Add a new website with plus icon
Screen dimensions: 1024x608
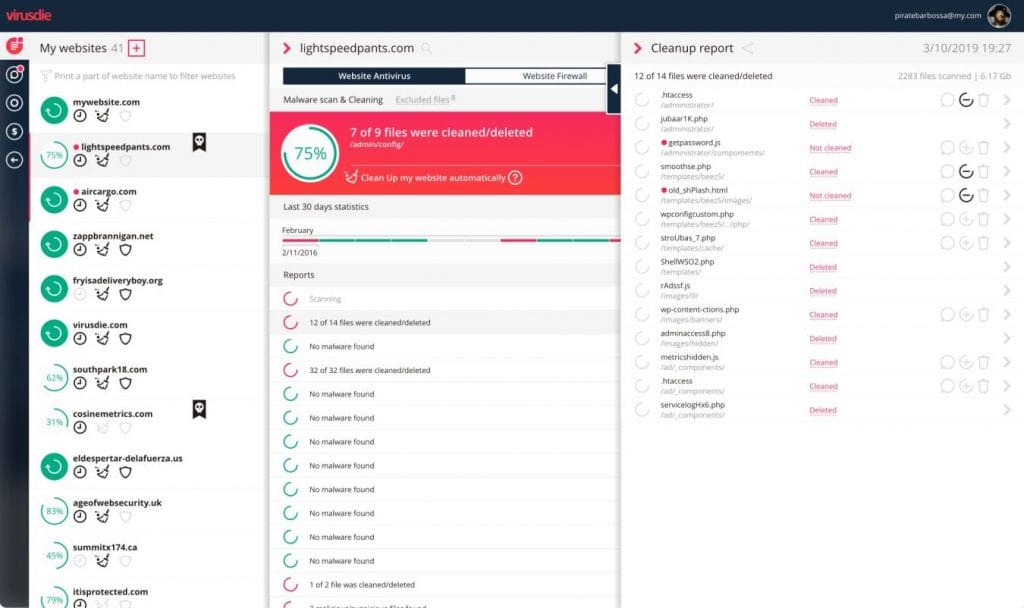click(x=137, y=48)
